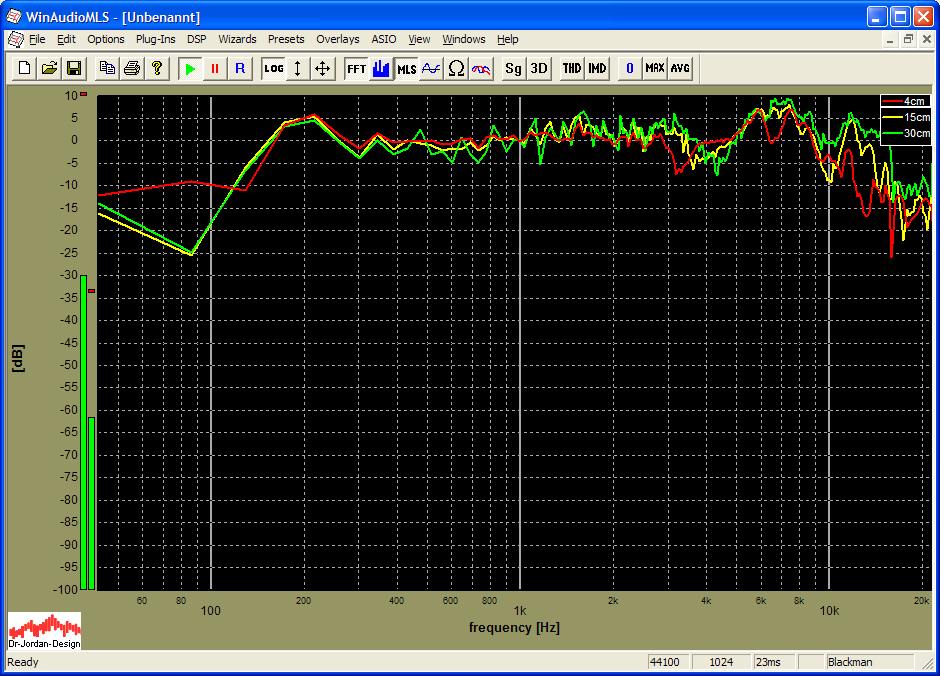Click the blue R record button
The image size is (940, 676).
click(239, 68)
